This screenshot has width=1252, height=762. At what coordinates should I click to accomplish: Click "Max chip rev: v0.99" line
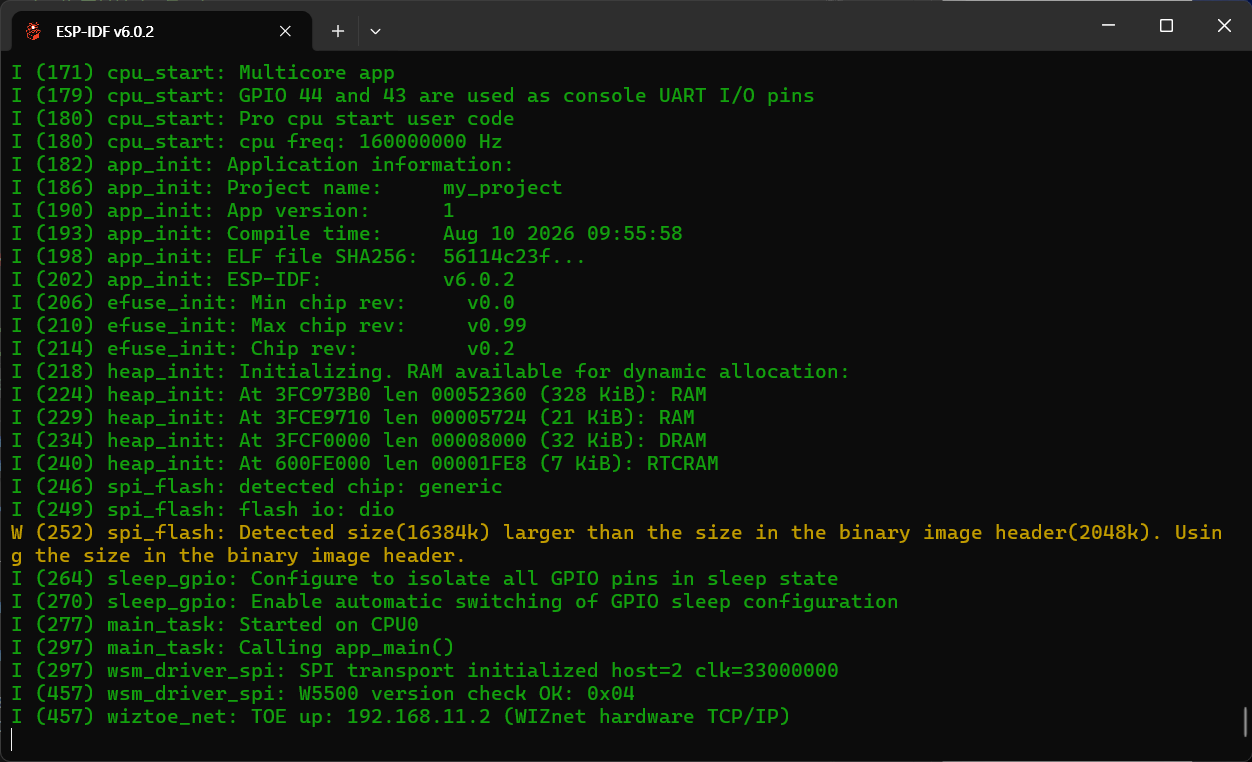point(268,326)
